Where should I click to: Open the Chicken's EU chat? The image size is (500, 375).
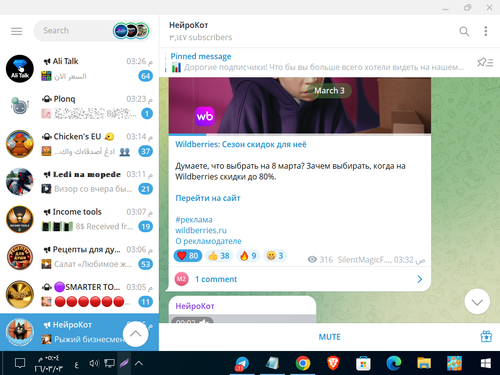tap(79, 144)
